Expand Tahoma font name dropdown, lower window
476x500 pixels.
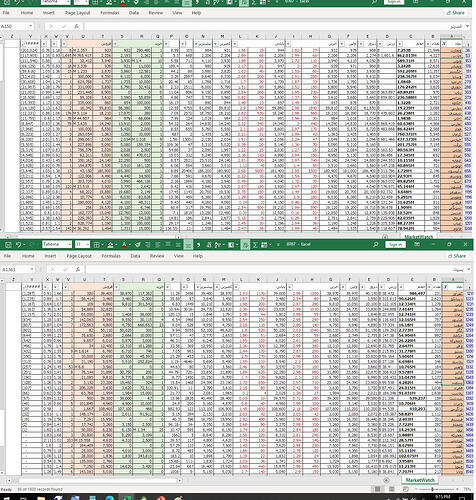pyautogui.click(x=69, y=245)
